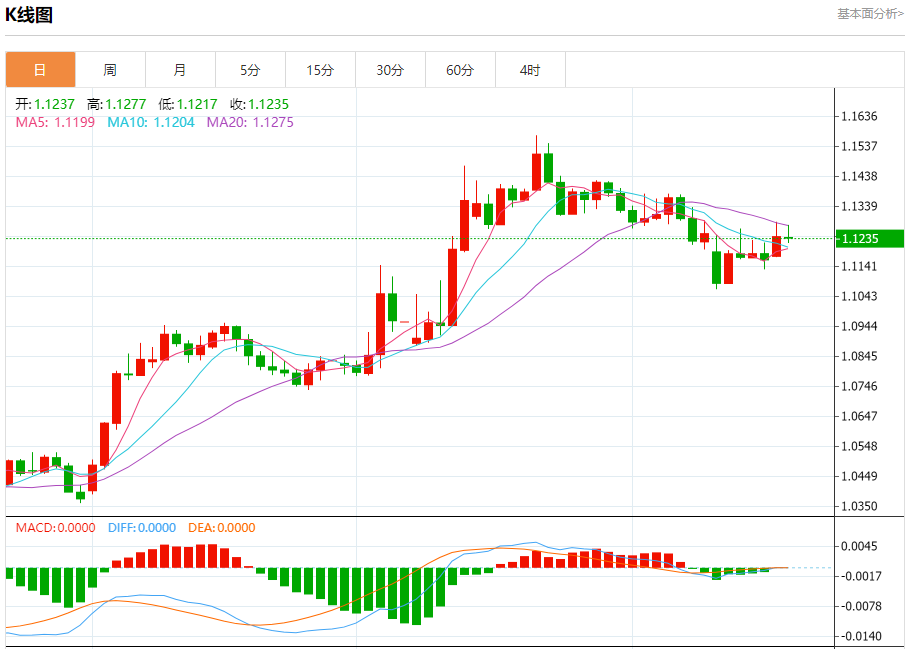
Task: Click the 1.0350 price axis label
Action: (859, 506)
